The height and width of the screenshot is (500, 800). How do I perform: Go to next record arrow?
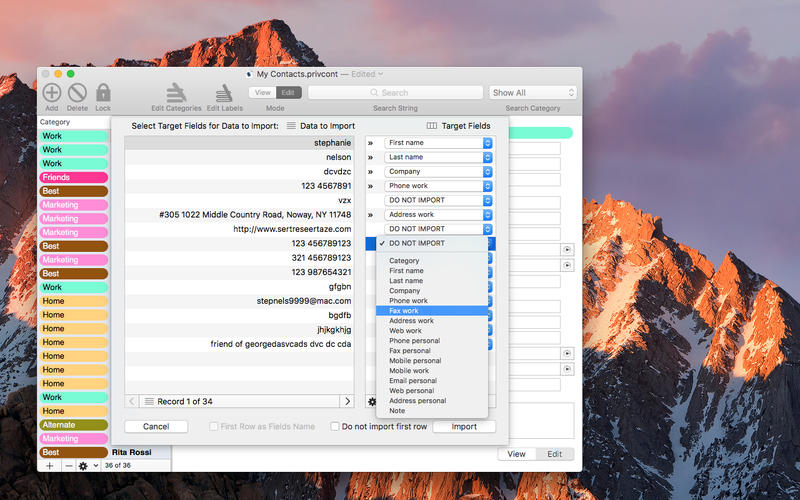347,401
